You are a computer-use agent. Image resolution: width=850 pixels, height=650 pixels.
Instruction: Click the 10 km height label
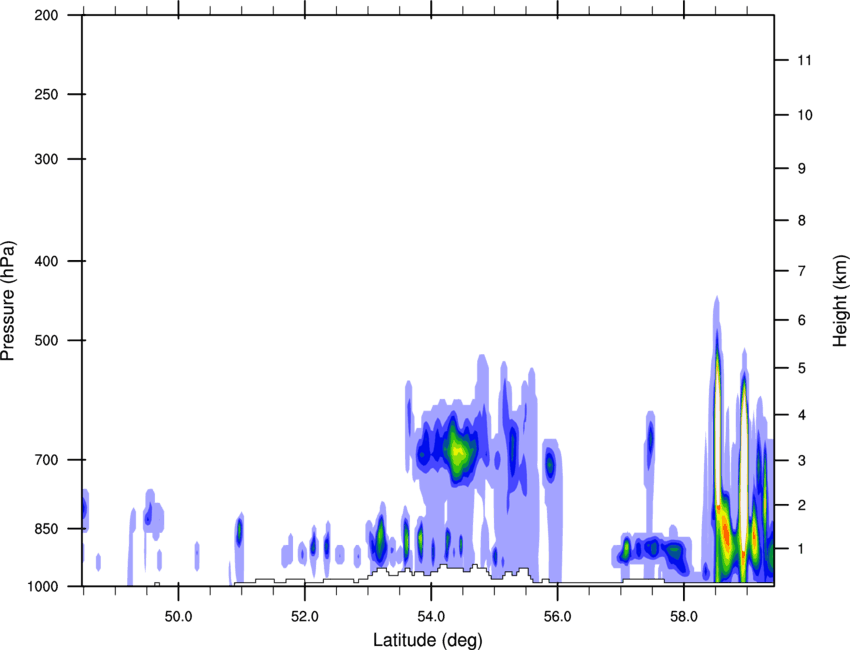[x=804, y=115]
